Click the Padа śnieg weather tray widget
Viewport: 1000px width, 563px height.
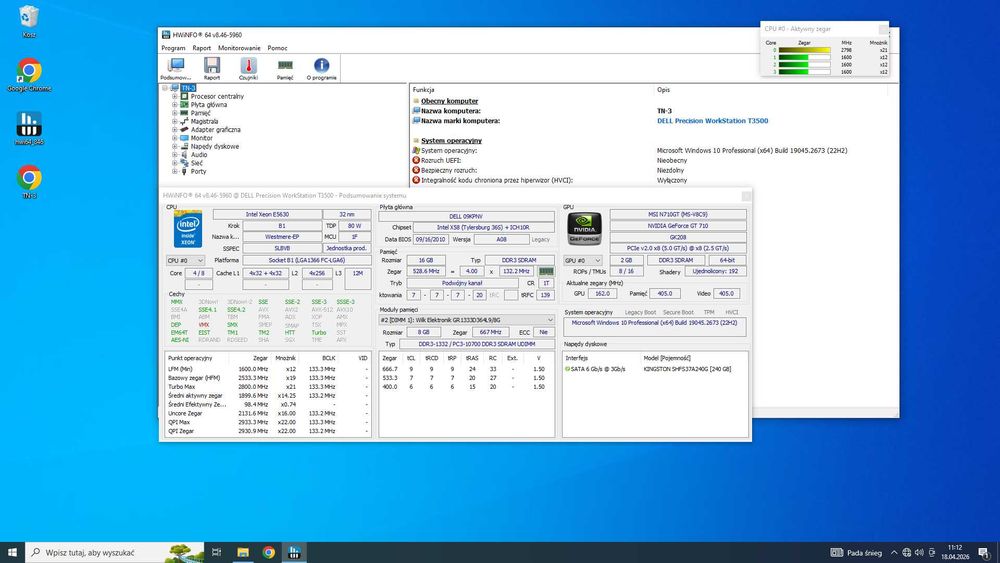tap(856, 553)
